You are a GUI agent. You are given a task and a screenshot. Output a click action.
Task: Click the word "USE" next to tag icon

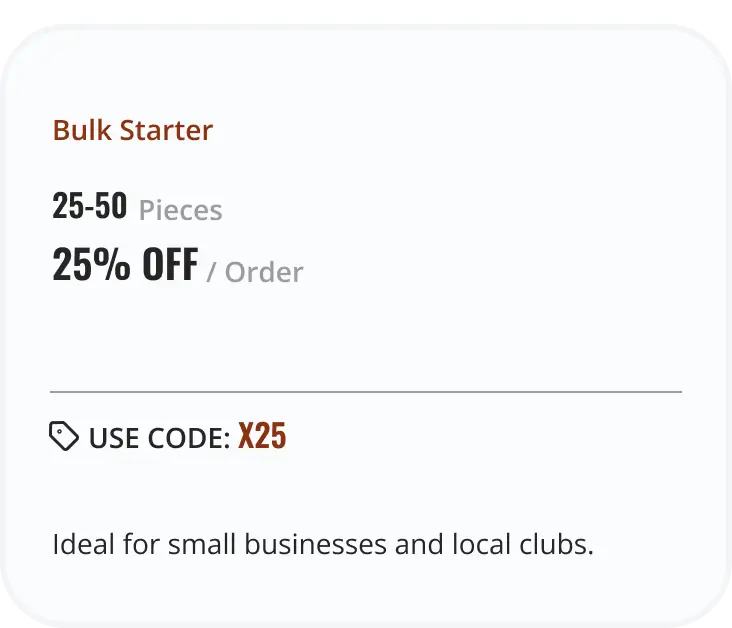click(x=111, y=438)
